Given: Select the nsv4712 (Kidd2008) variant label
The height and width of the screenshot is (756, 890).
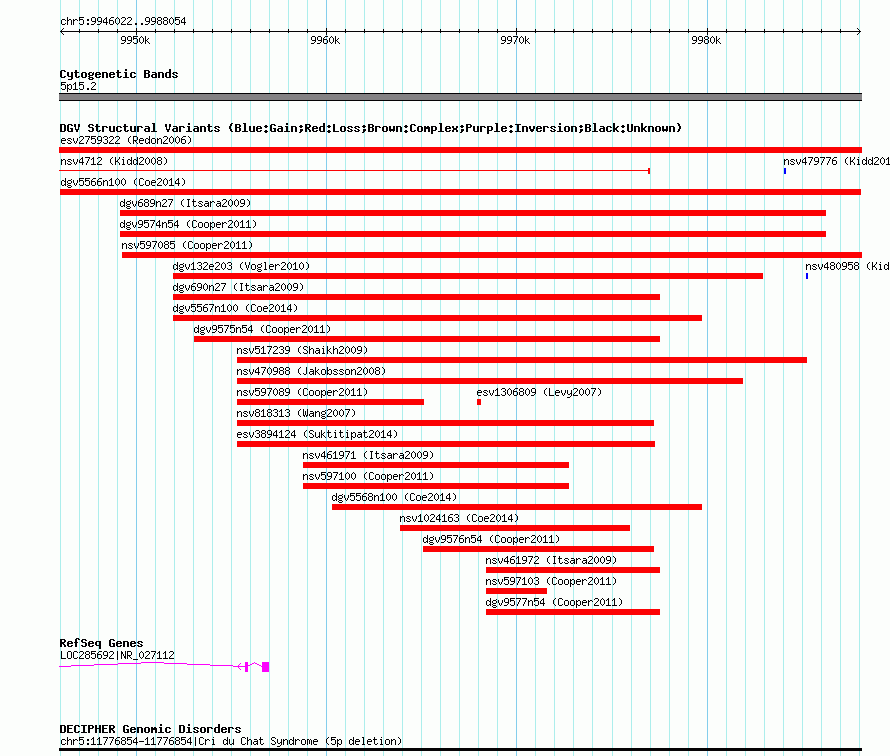Looking at the screenshot, I should coord(114,161).
